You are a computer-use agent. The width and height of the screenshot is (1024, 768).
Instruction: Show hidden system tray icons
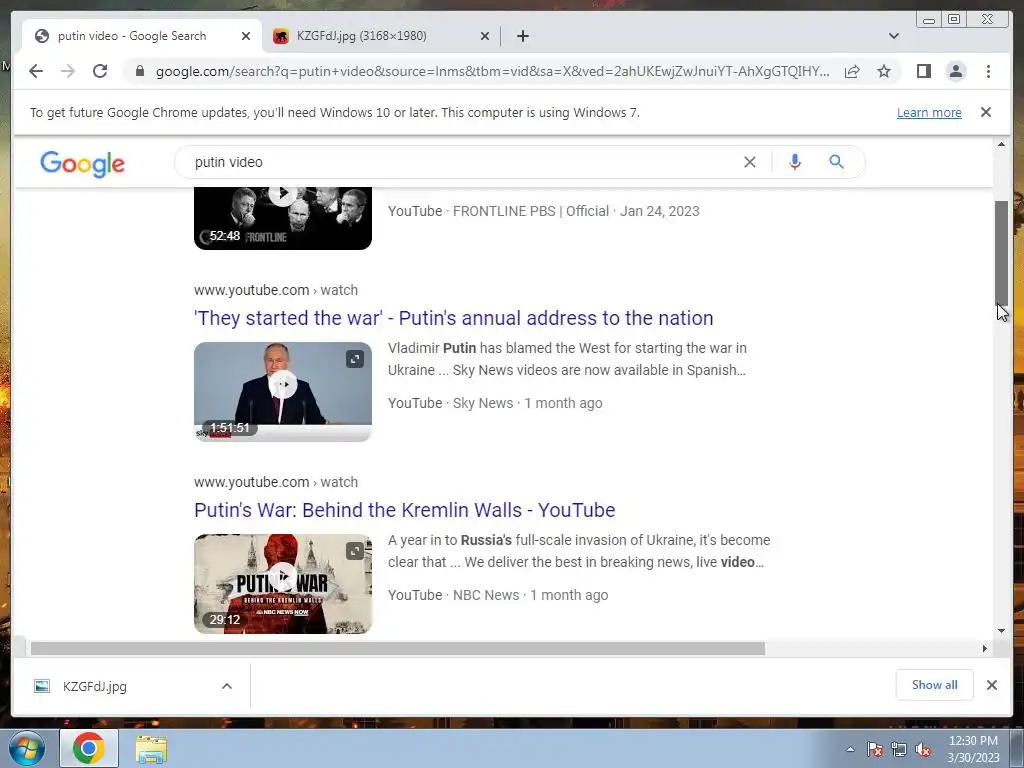tap(850, 750)
